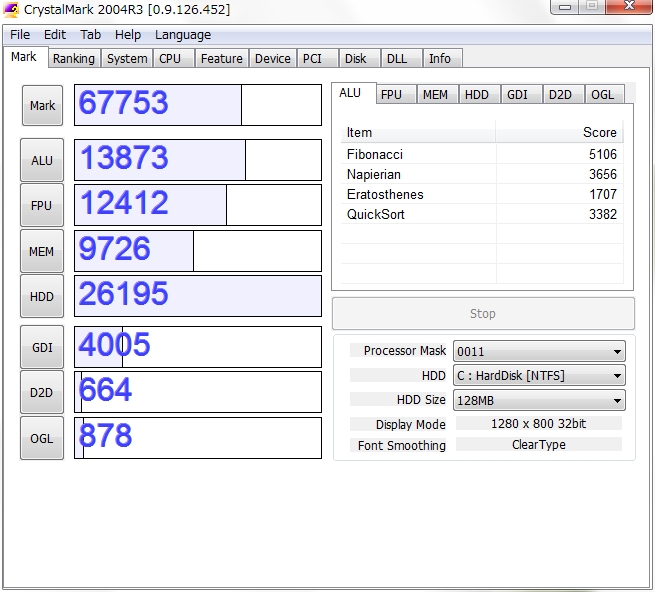Minimize the CrystalMark window

(x=565, y=6)
